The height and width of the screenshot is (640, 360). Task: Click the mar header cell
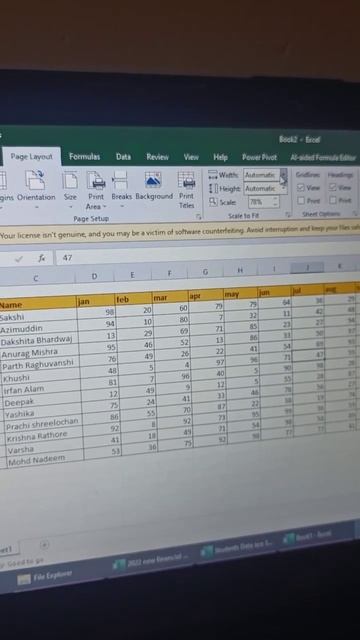click(171, 297)
